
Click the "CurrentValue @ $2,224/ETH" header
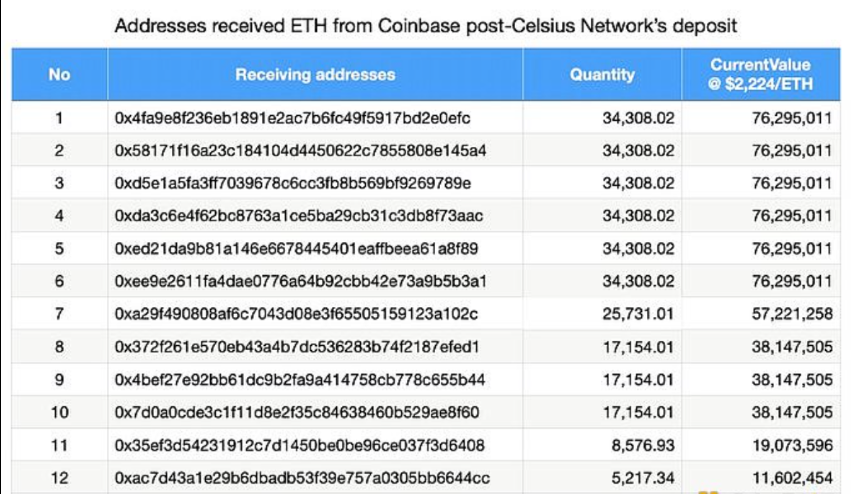tap(760, 75)
